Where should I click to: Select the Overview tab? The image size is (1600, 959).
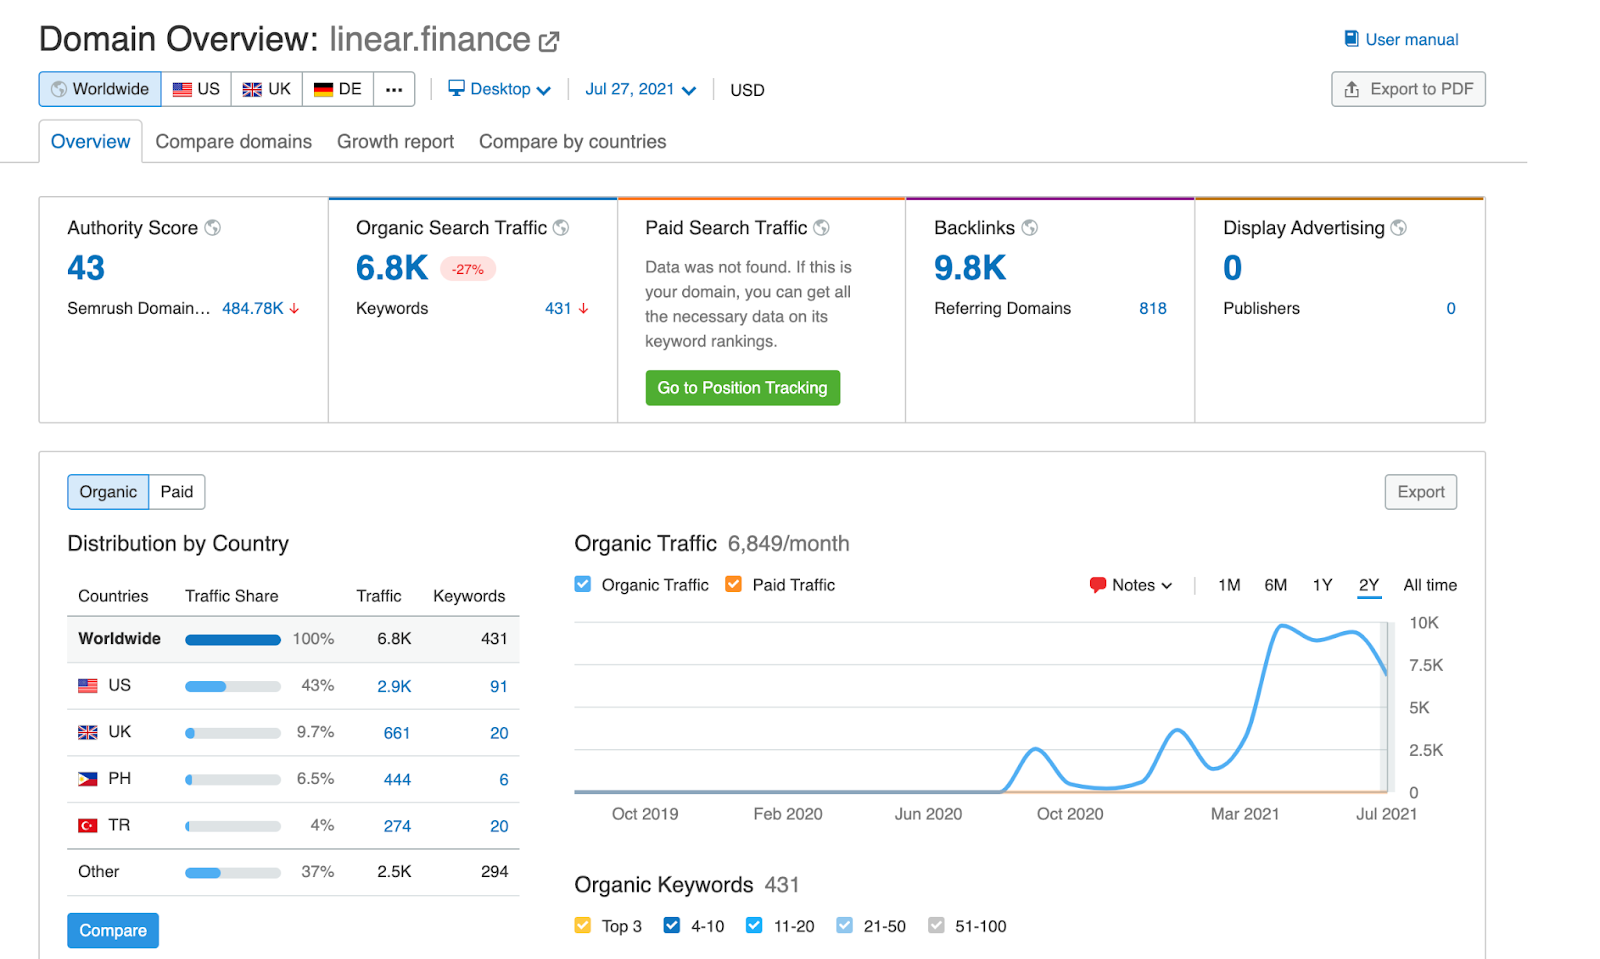click(90, 142)
